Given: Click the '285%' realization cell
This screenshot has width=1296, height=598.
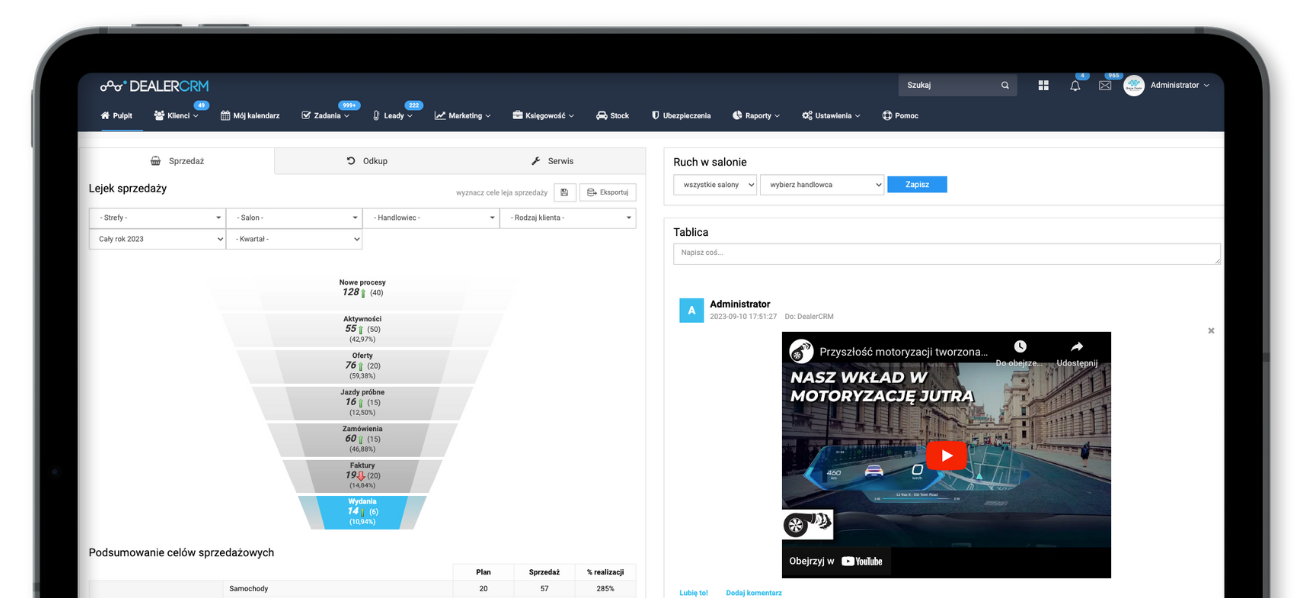Looking at the screenshot, I should coord(605,589).
